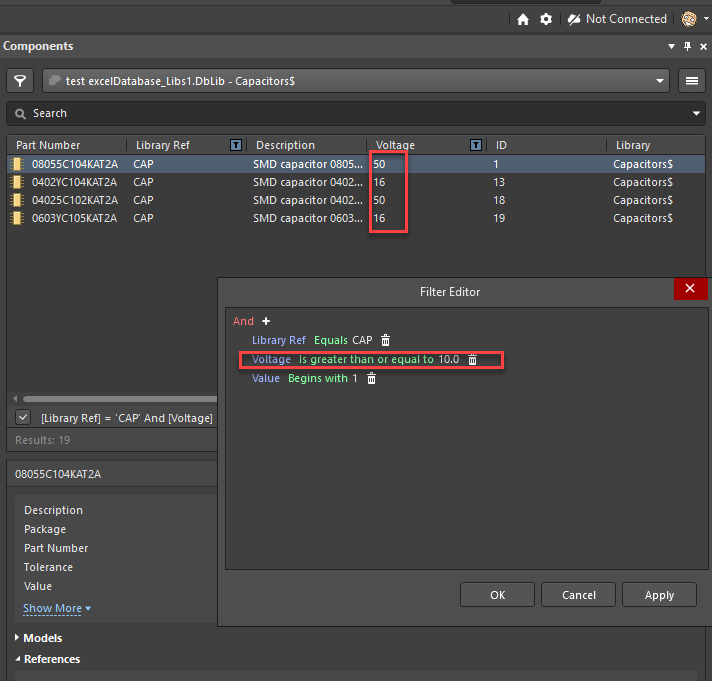This screenshot has height=681, width=712.
Task: Delete the Library Ref Equals CAP condition
Action: point(386,340)
